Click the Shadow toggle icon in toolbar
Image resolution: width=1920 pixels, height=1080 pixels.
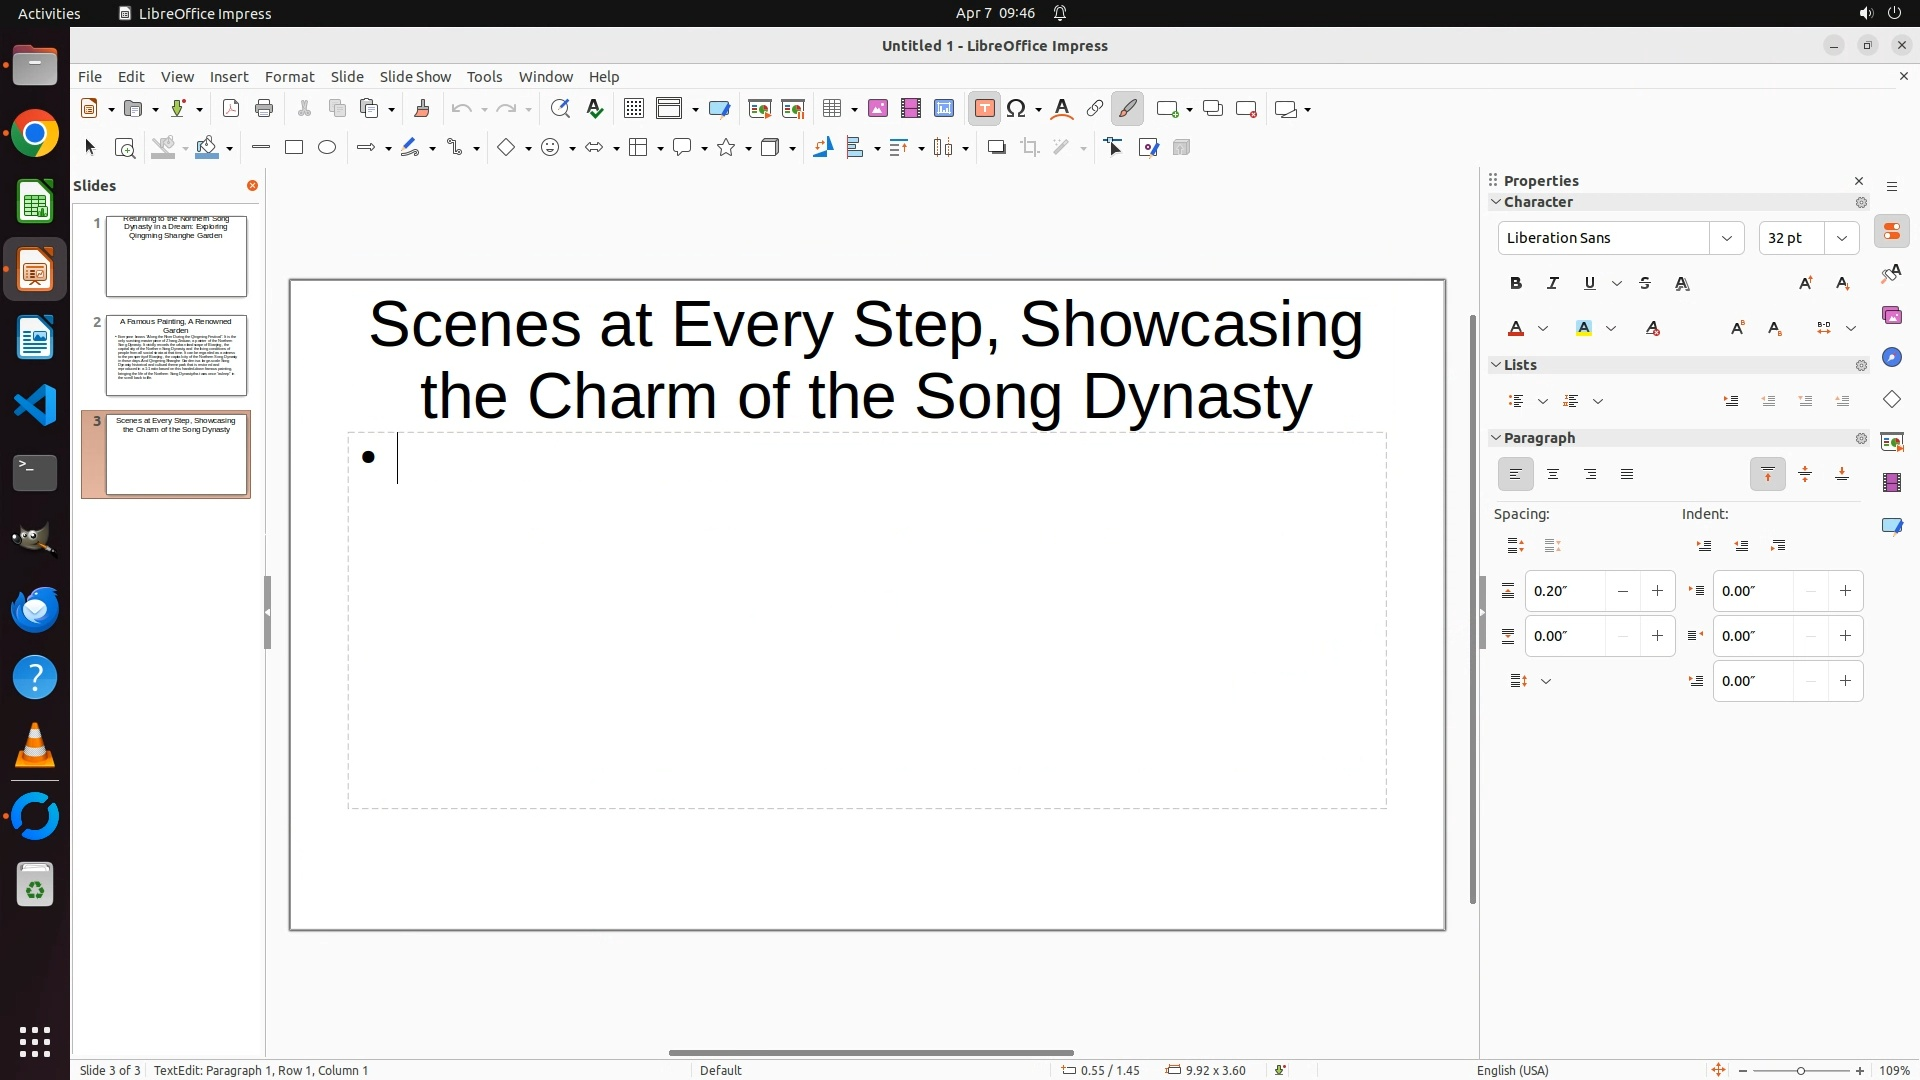click(996, 148)
